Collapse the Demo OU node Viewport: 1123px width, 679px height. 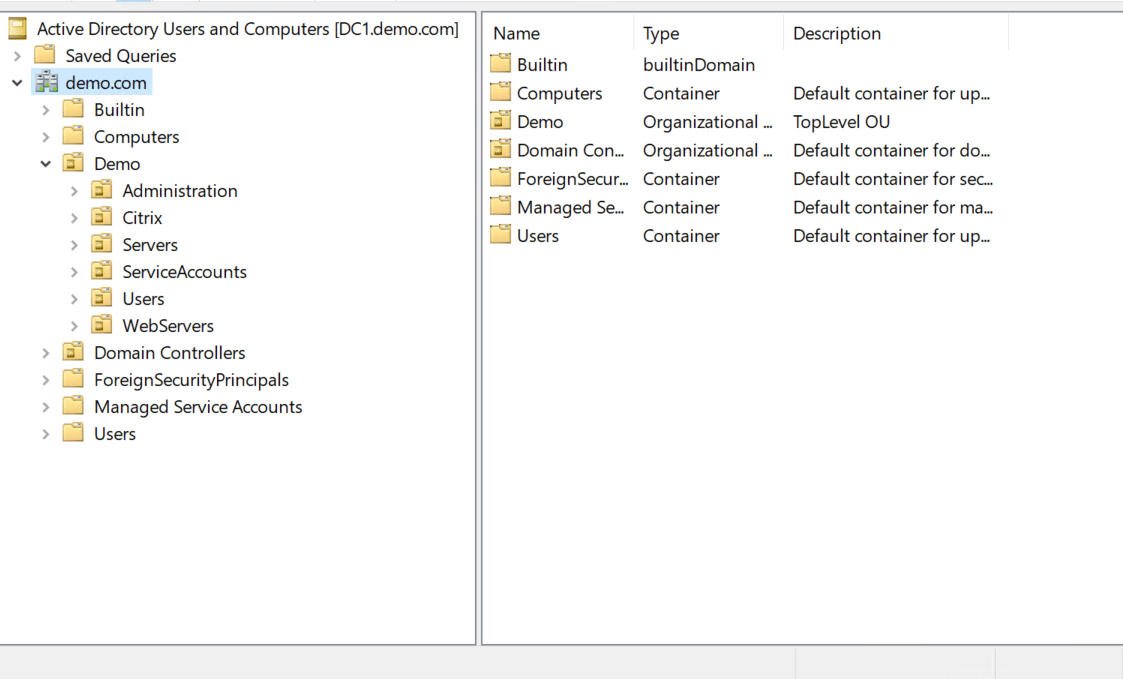click(x=46, y=164)
